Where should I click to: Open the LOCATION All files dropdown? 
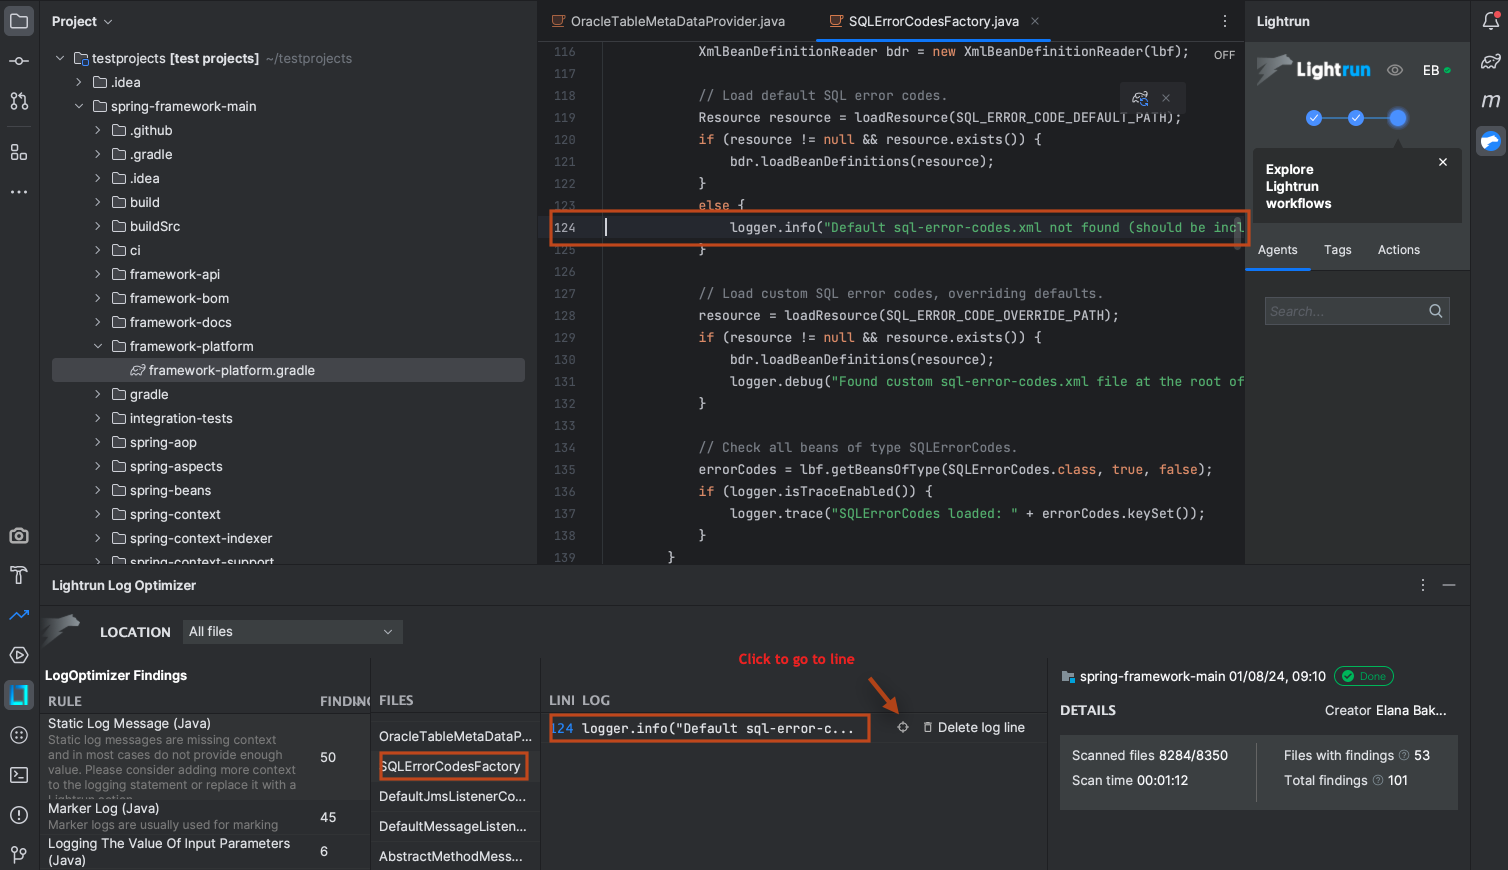[x=291, y=632]
